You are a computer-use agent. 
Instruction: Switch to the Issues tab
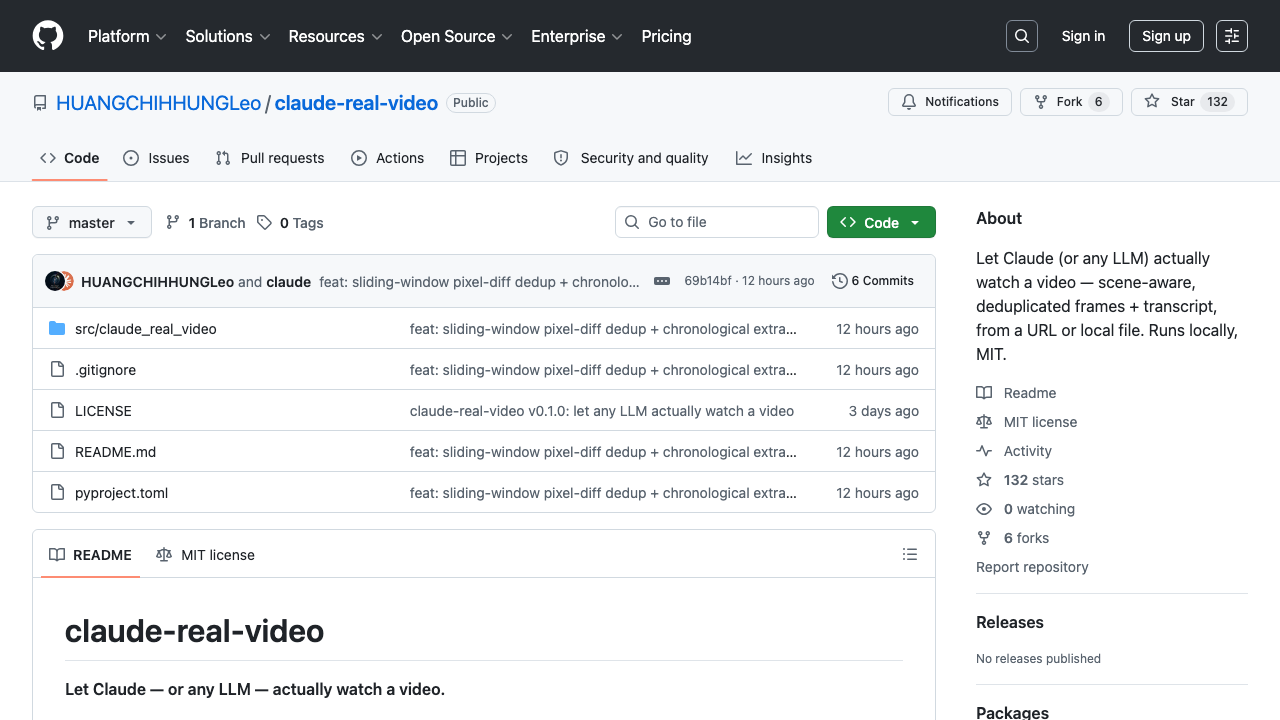(156, 158)
